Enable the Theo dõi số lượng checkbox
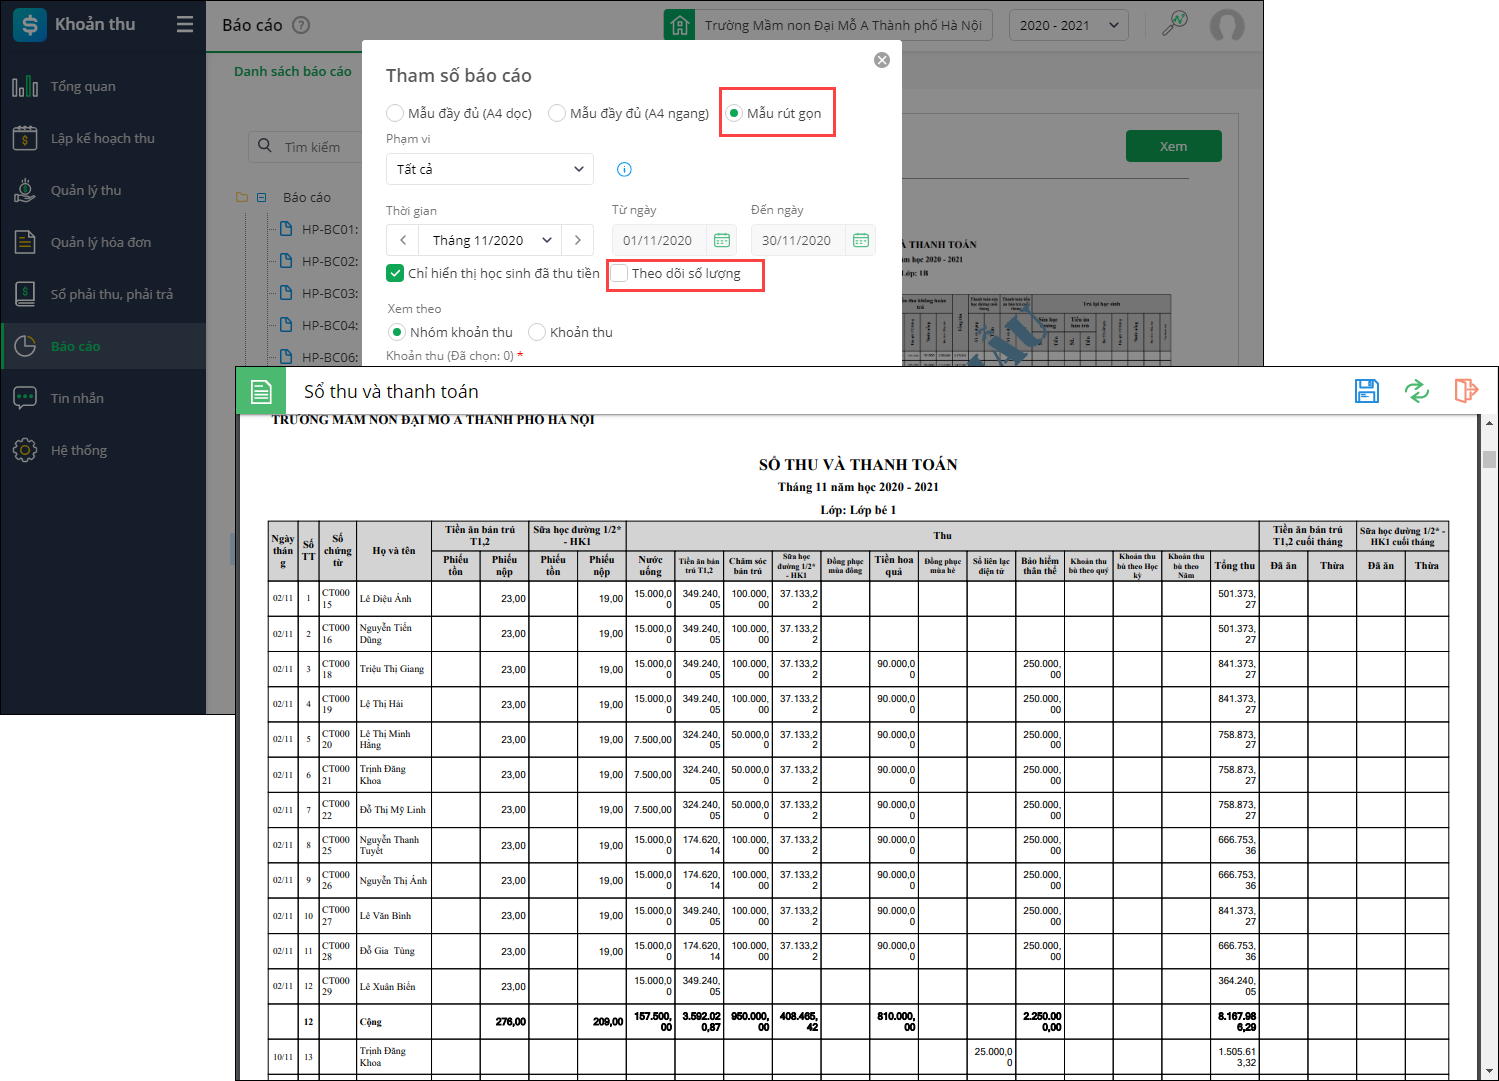 pyautogui.click(x=620, y=273)
